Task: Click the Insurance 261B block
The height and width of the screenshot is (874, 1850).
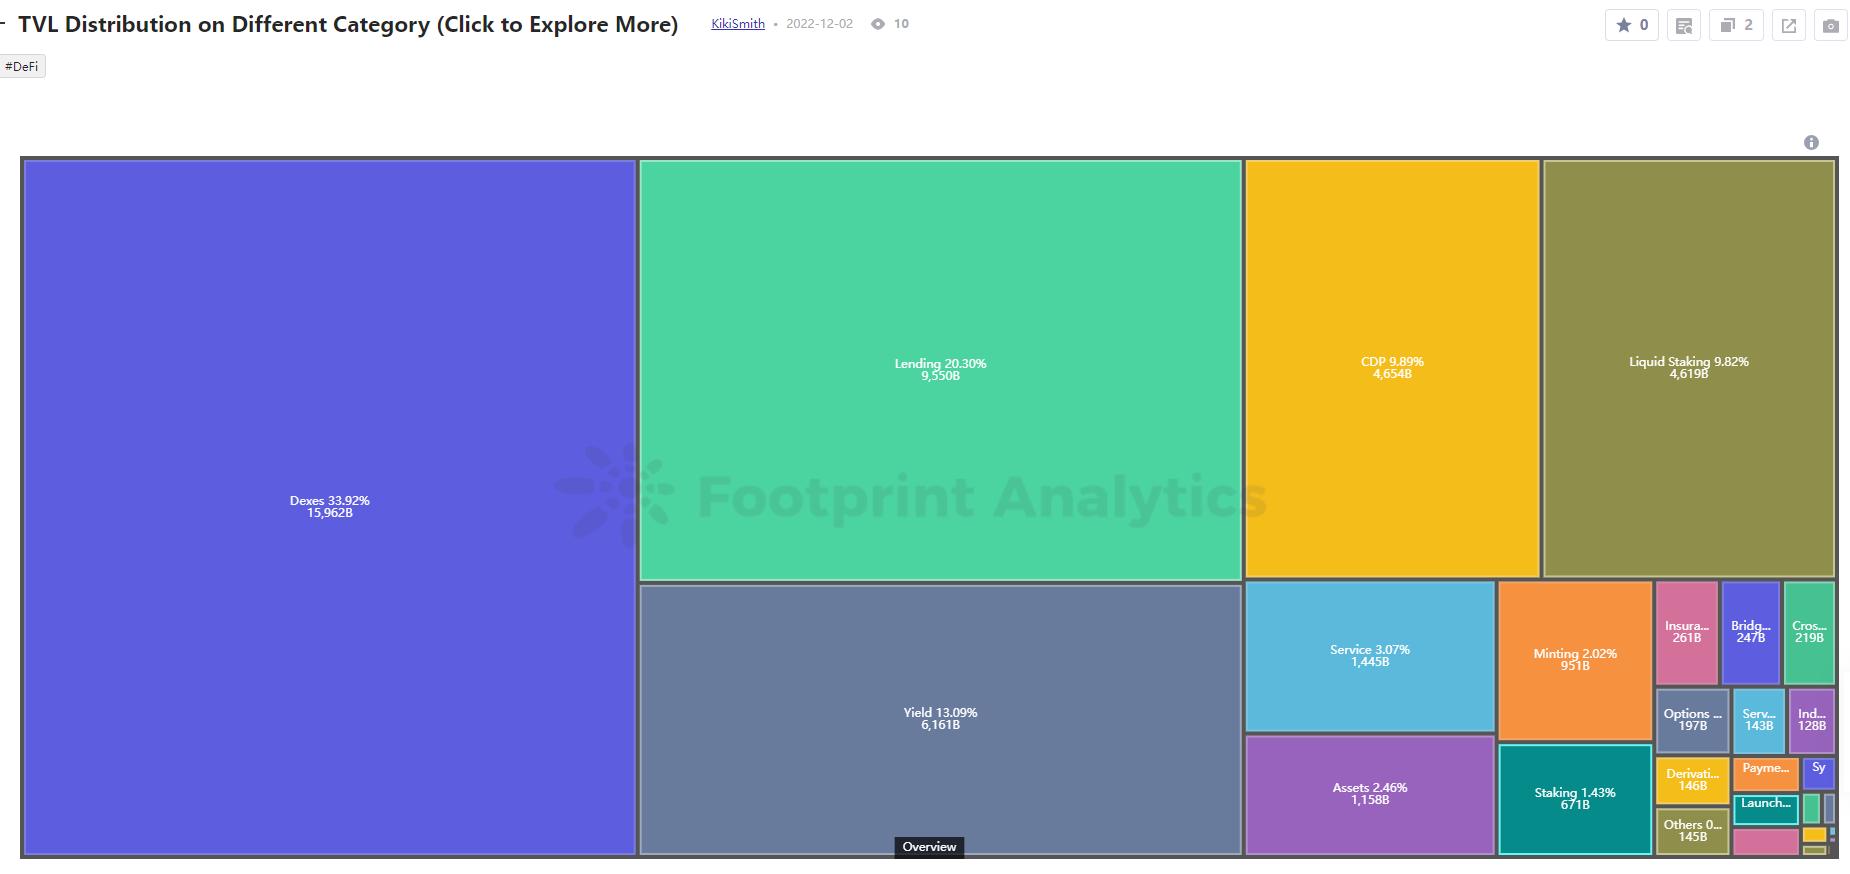Action: 1686,632
